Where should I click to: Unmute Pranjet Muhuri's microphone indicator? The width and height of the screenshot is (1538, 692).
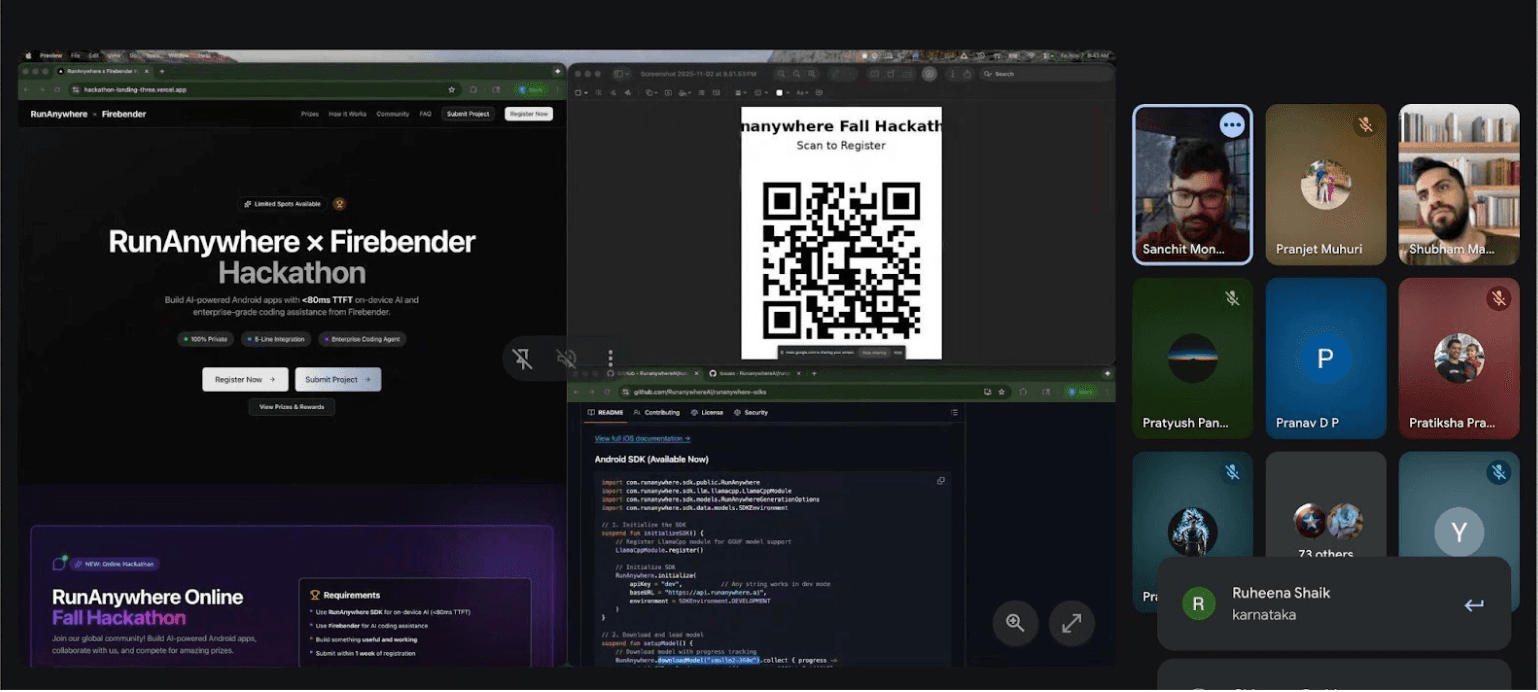click(1364, 125)
